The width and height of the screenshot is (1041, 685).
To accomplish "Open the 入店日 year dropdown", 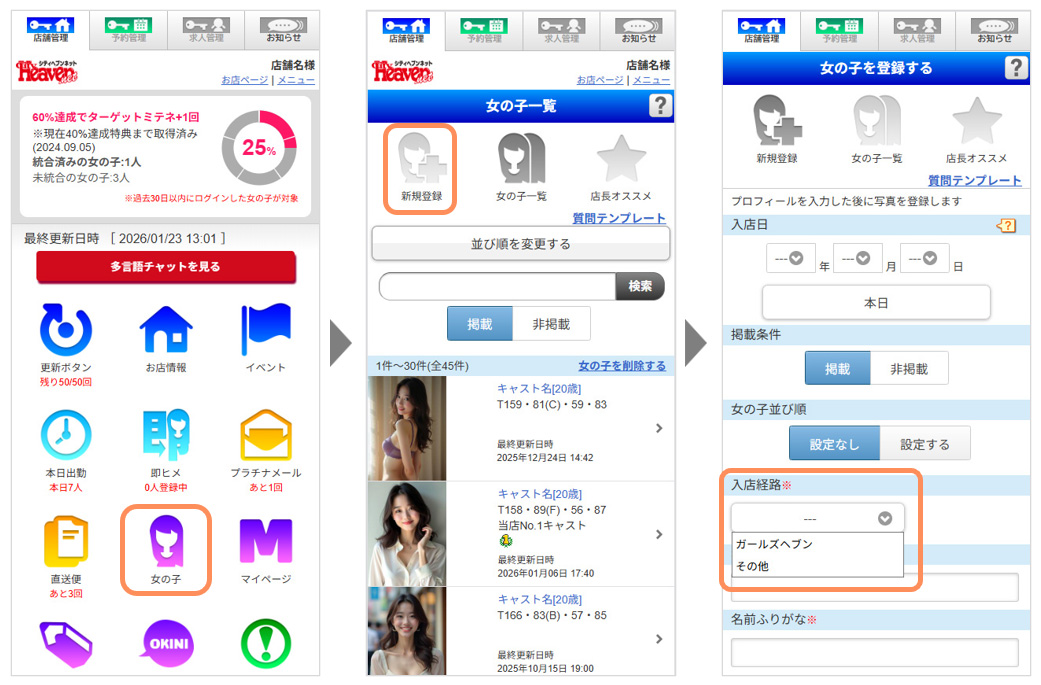I will click(790, 258).
